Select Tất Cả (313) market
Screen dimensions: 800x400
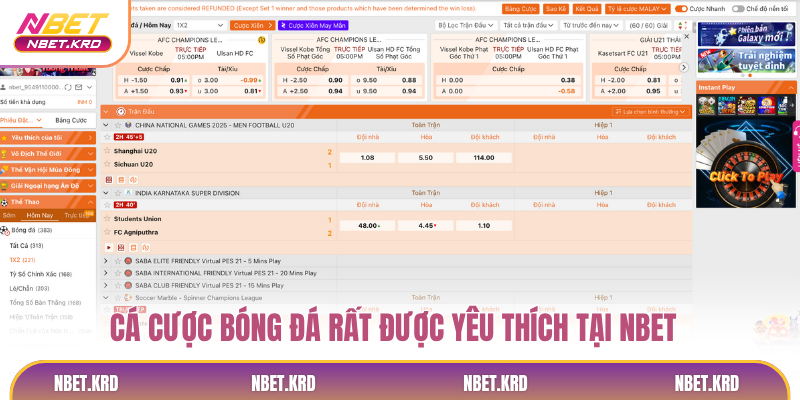(27, 245)
